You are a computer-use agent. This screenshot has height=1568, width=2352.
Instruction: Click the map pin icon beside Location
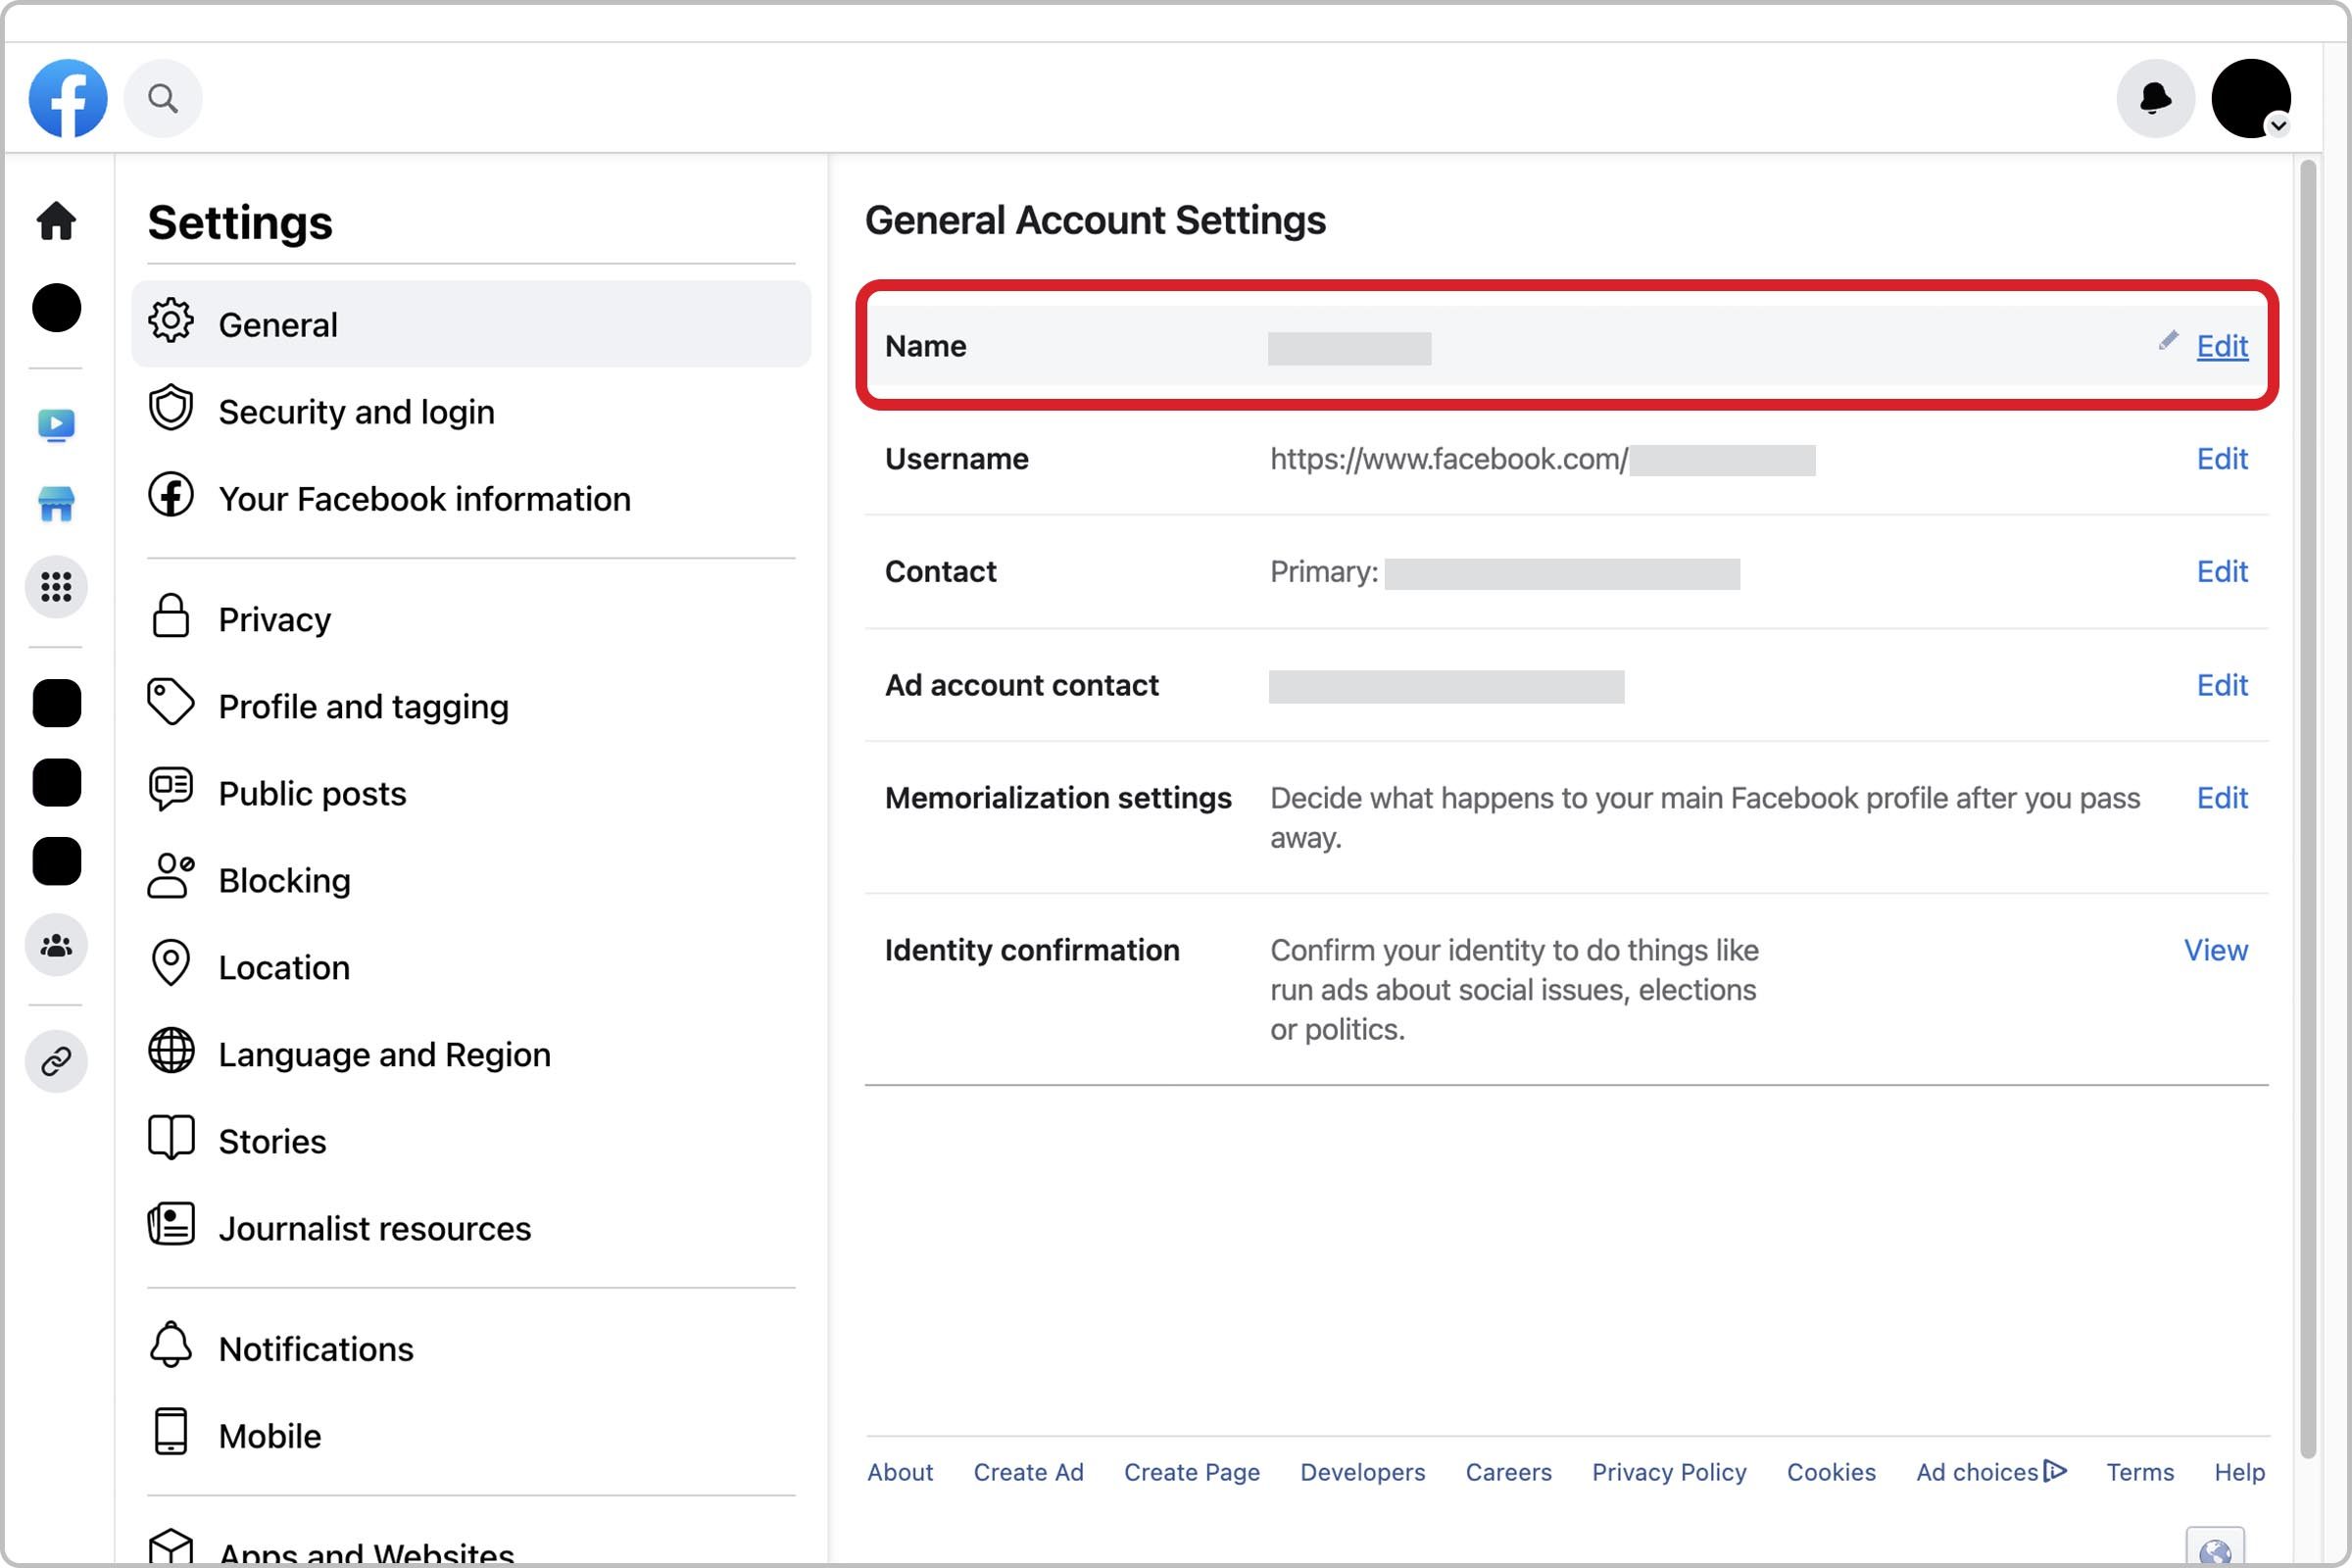[171, 963]
